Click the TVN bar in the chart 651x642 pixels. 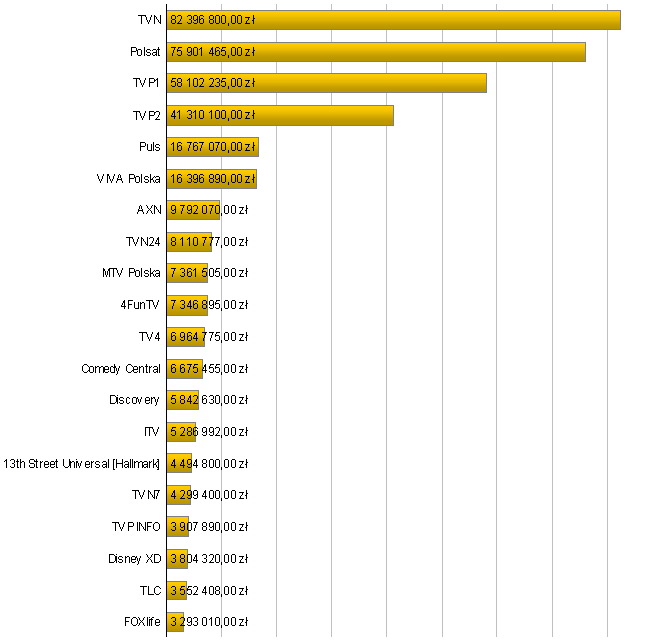(x=393, y=20)
